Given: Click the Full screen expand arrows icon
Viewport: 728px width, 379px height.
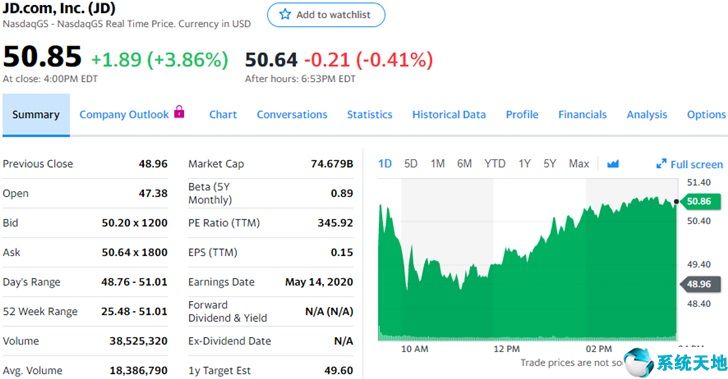Looking at the screenshot, I should pyautogui.click(x=661, y=164).
